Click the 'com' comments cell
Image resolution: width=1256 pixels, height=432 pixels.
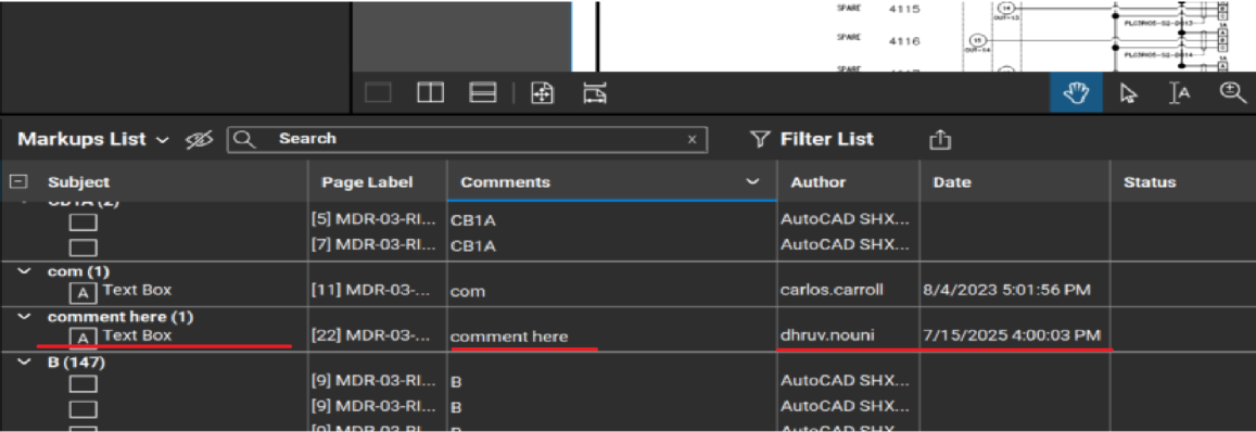(x=466, y=292)
